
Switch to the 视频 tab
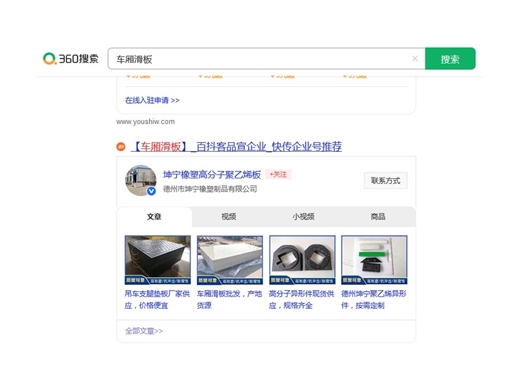coord(229,217)
